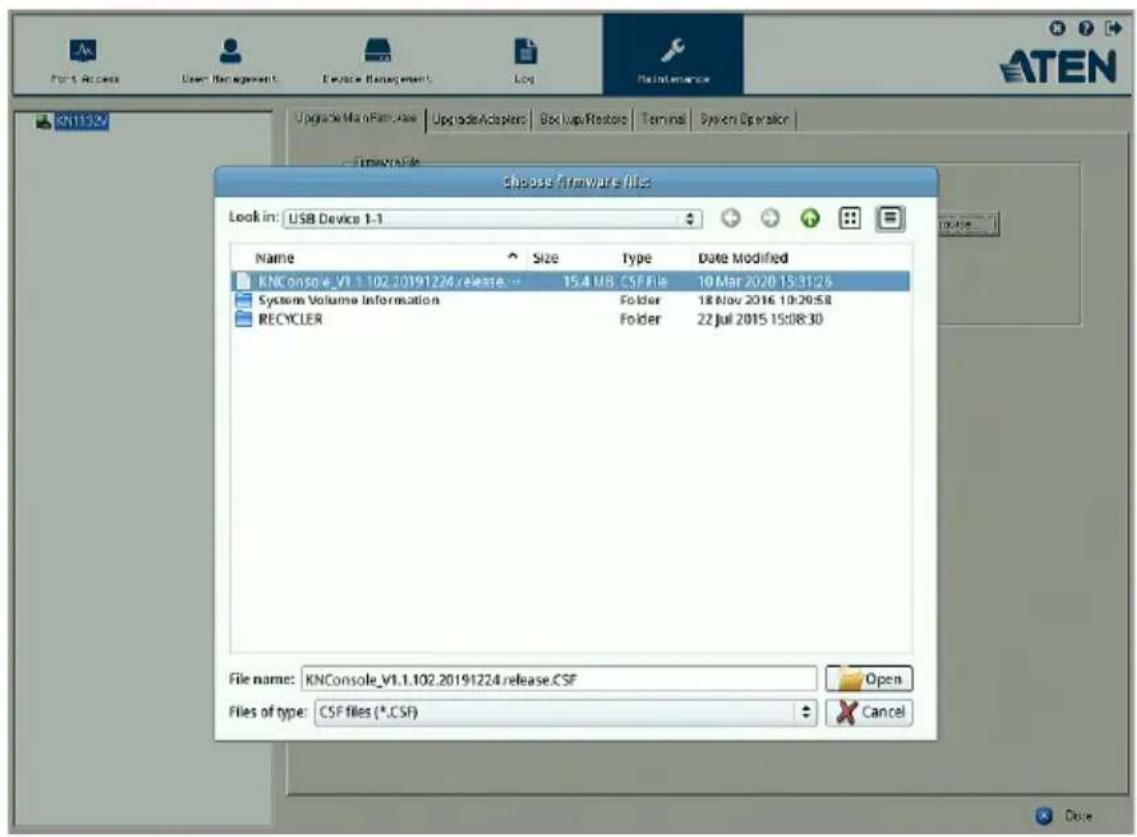Image resolution: width=1137 pixels, height=837 pixels.
Task: Click the round icon left of help
Action: point(1058,28)
